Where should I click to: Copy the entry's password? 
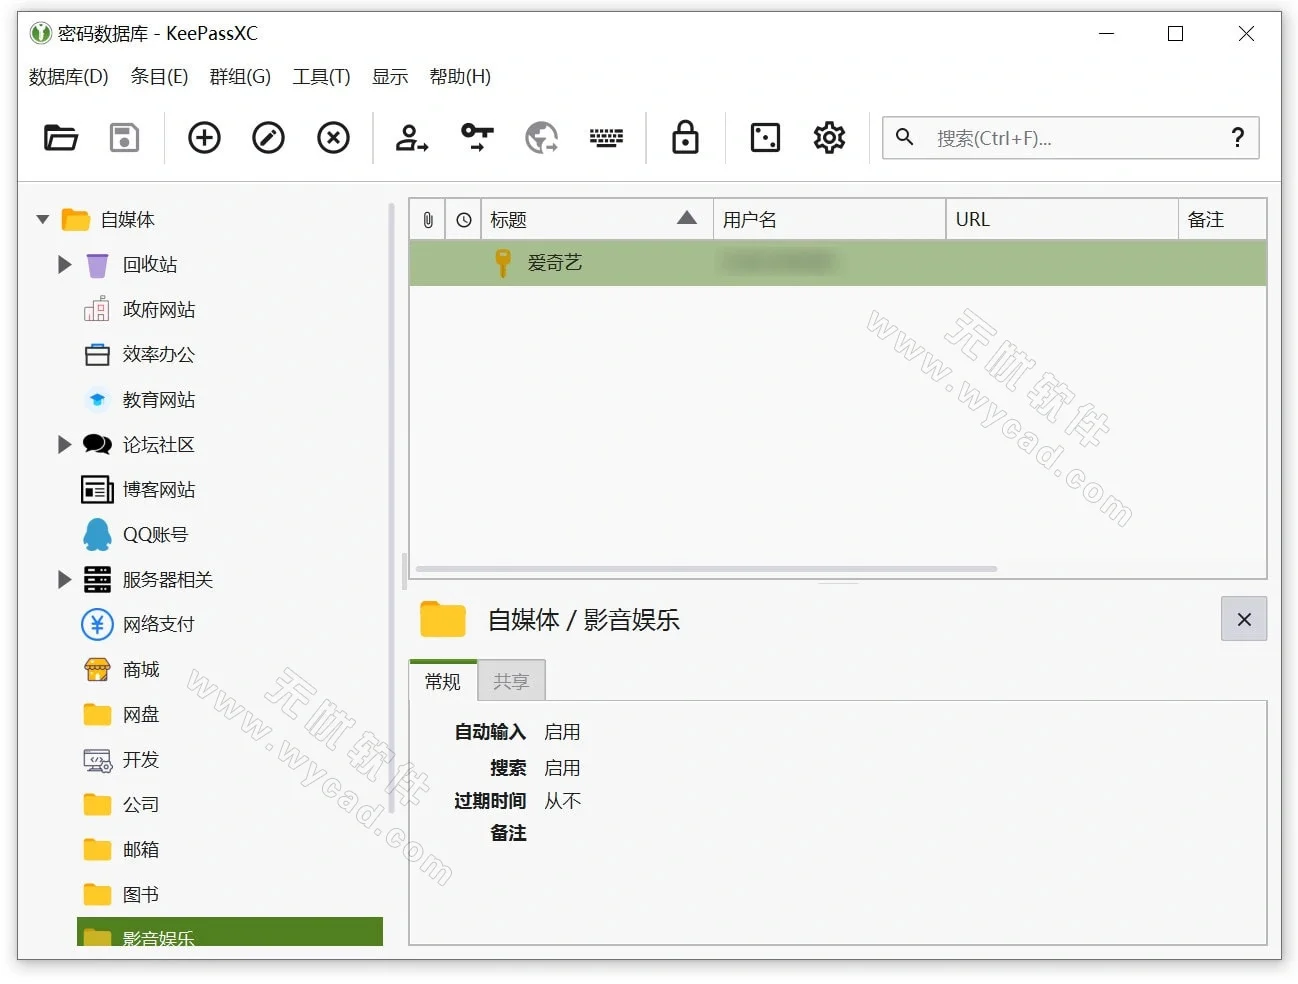[476, 138]
